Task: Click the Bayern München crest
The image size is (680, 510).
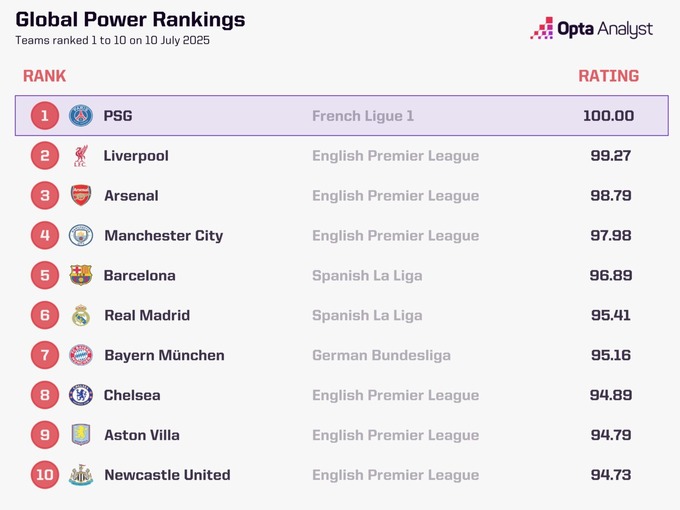Action: 81,355
